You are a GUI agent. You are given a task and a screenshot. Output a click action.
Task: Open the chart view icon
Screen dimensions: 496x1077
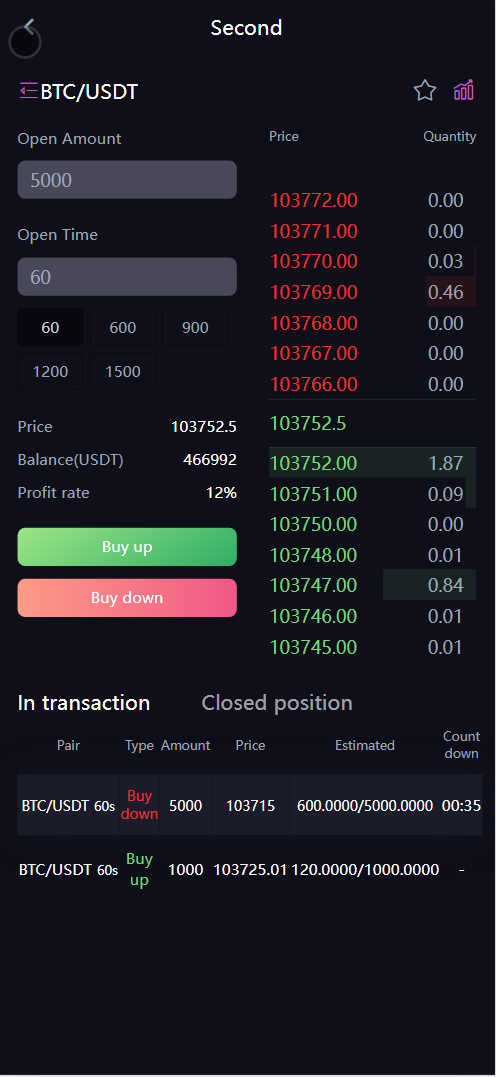tap(464, 90)
